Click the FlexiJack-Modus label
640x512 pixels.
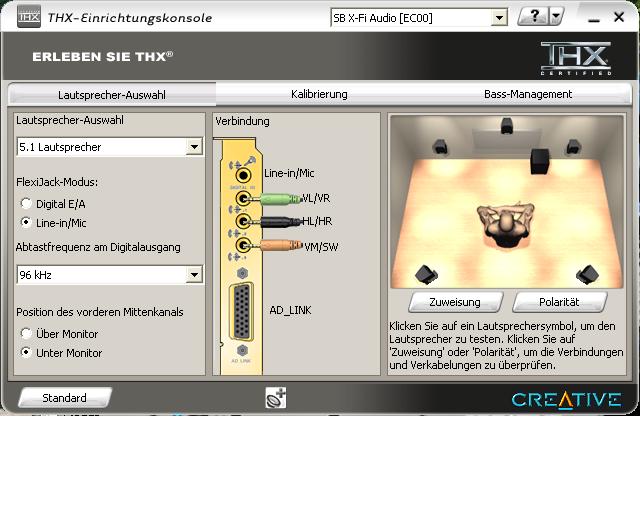tap(57, 182)
